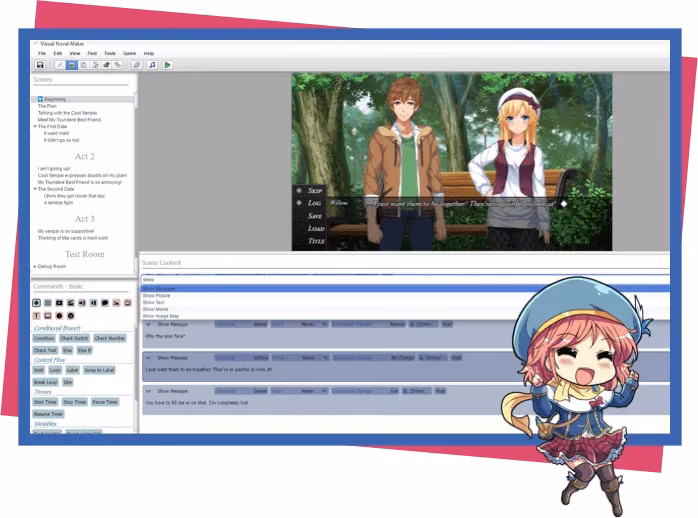Click the Else If command button
This screenshot has height=518, width=698.
(x=85, y=351)
